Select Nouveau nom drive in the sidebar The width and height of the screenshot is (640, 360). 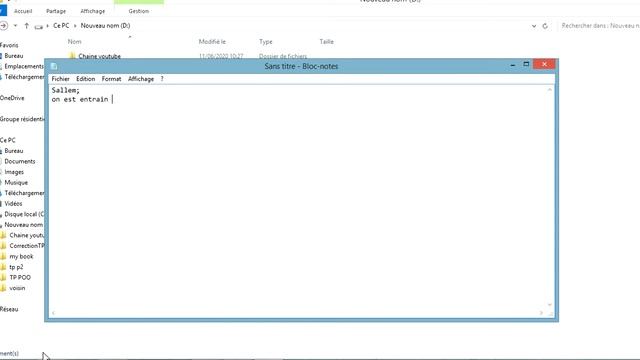pyautogui.click(x=23, y=224)
